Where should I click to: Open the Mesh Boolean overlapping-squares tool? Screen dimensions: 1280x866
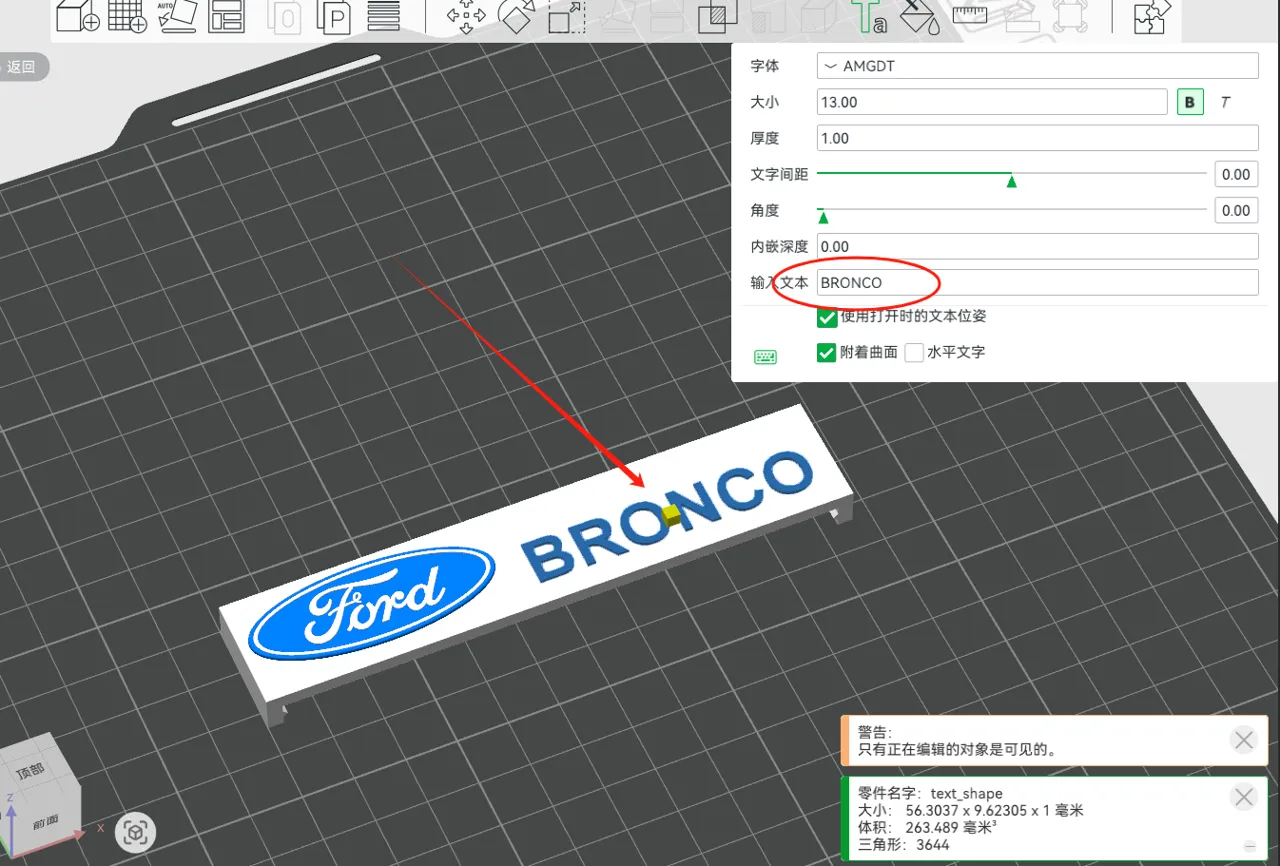pyautogui.click(x=716, y=17)
